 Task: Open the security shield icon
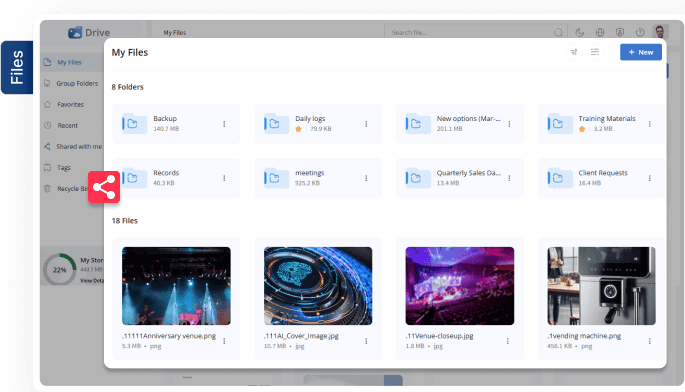point(620,32)
